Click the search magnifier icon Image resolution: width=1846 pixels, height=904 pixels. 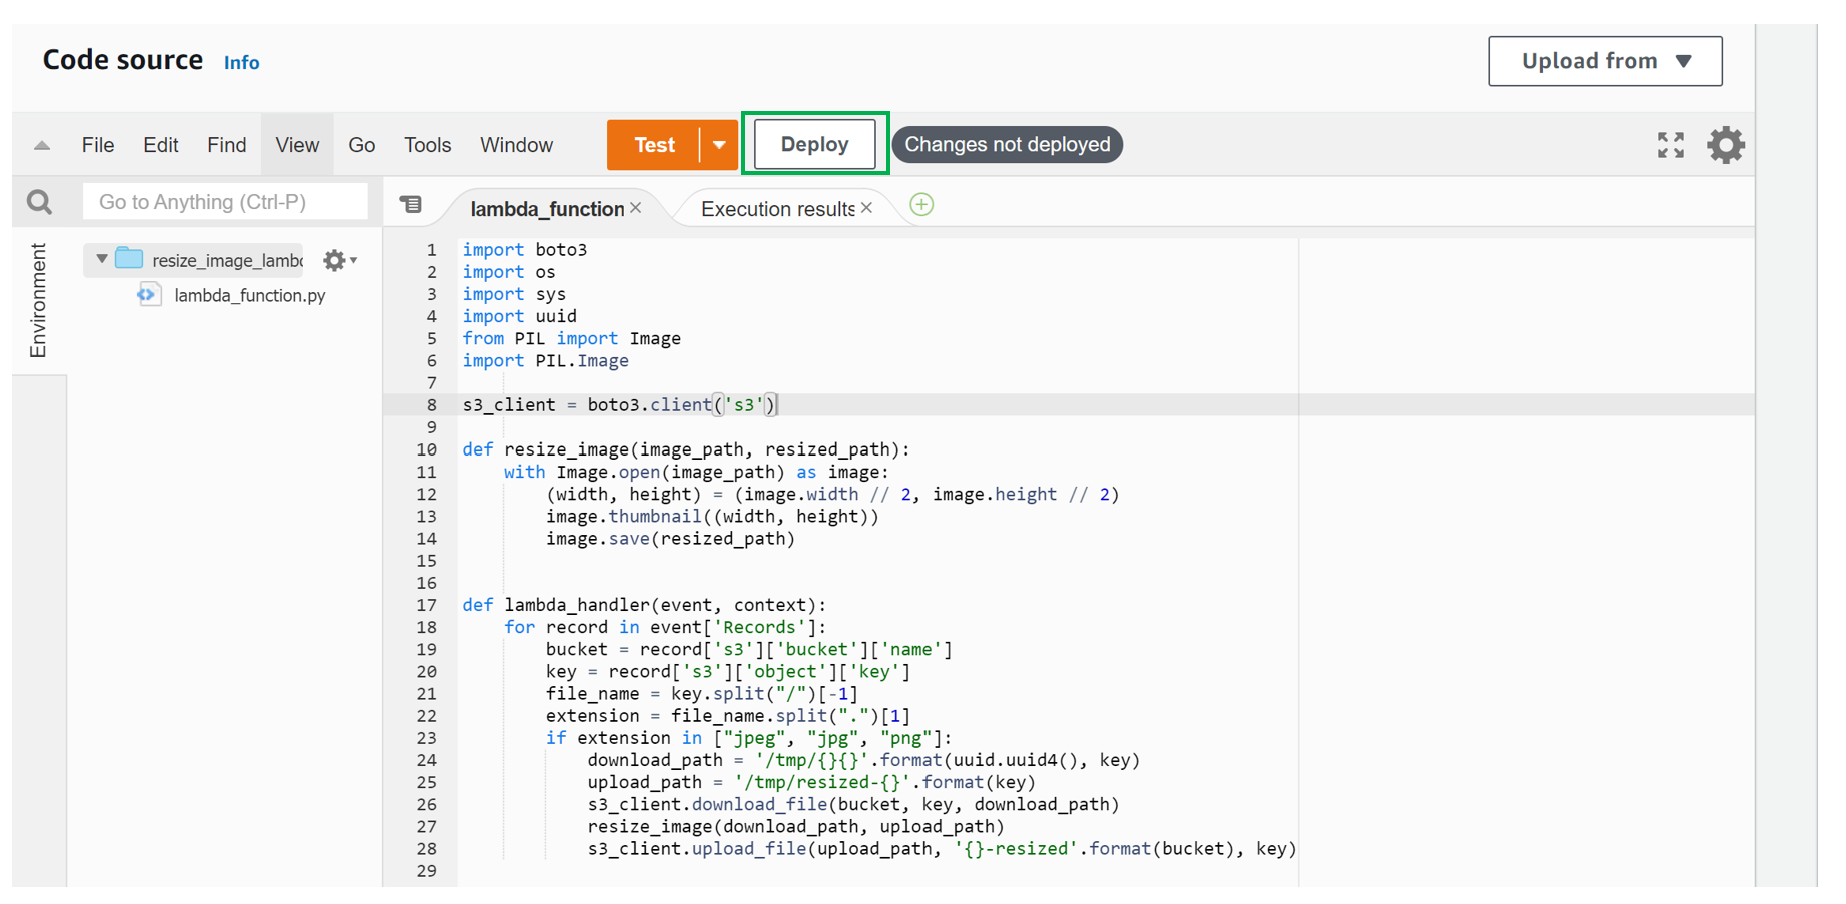tap(39, 202)
